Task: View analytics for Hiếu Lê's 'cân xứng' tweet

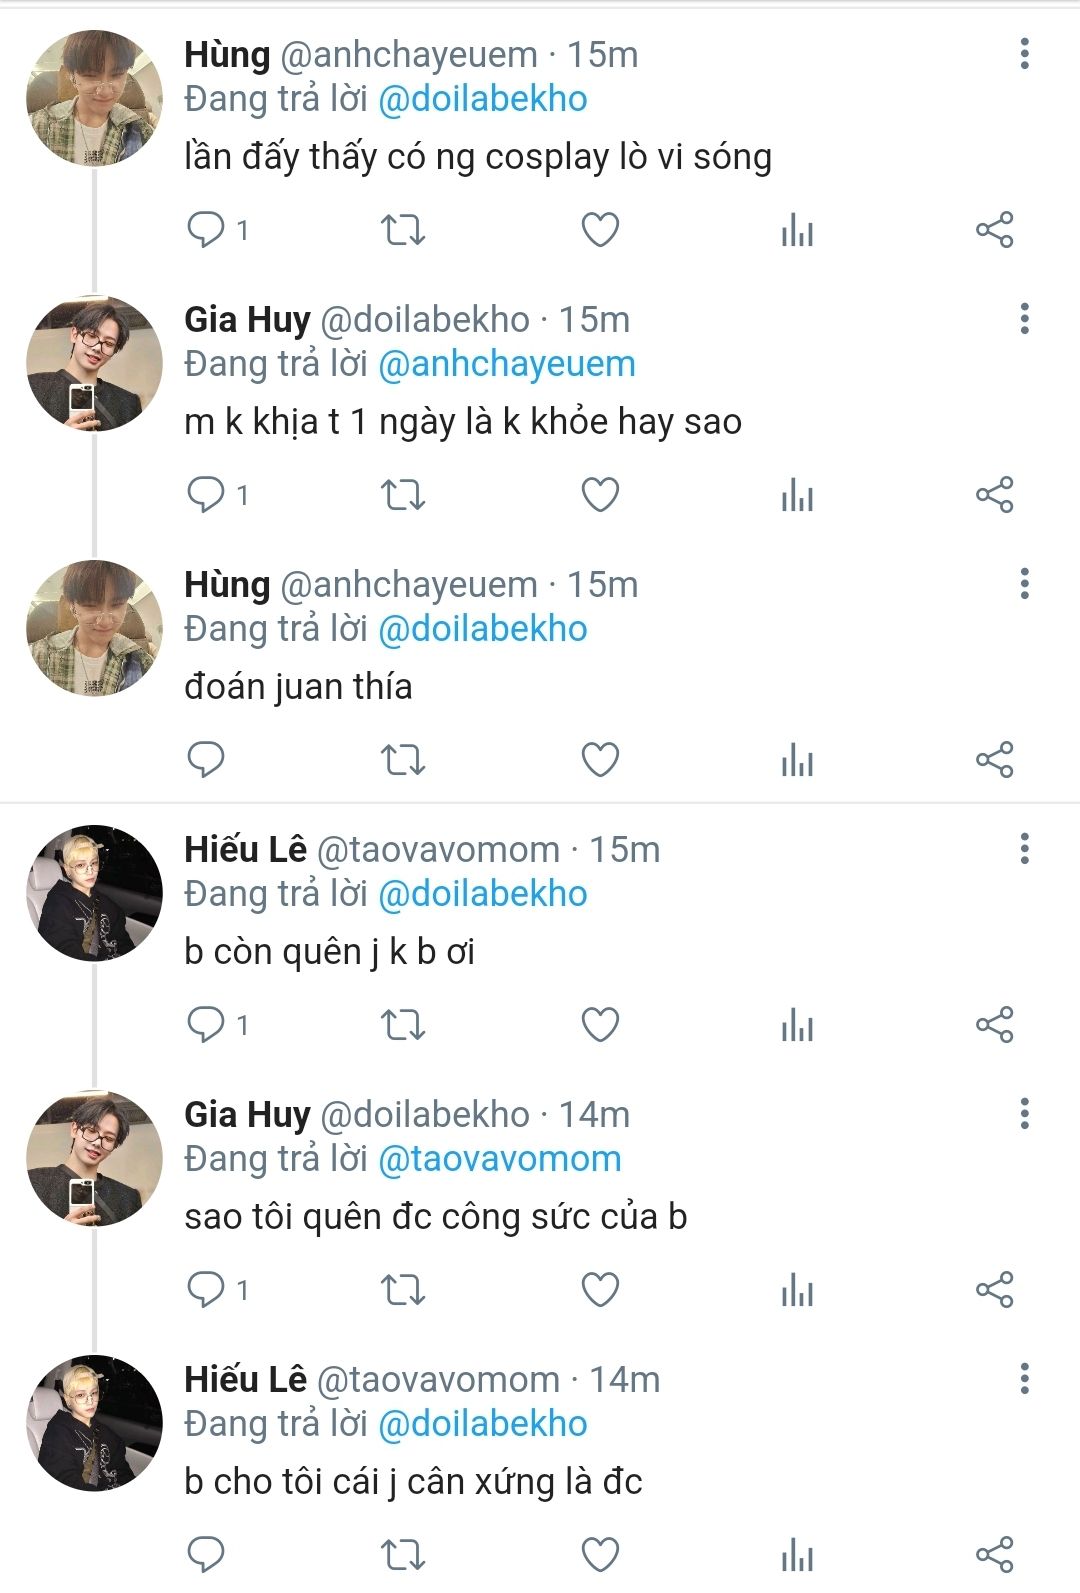Action: 797,1554
